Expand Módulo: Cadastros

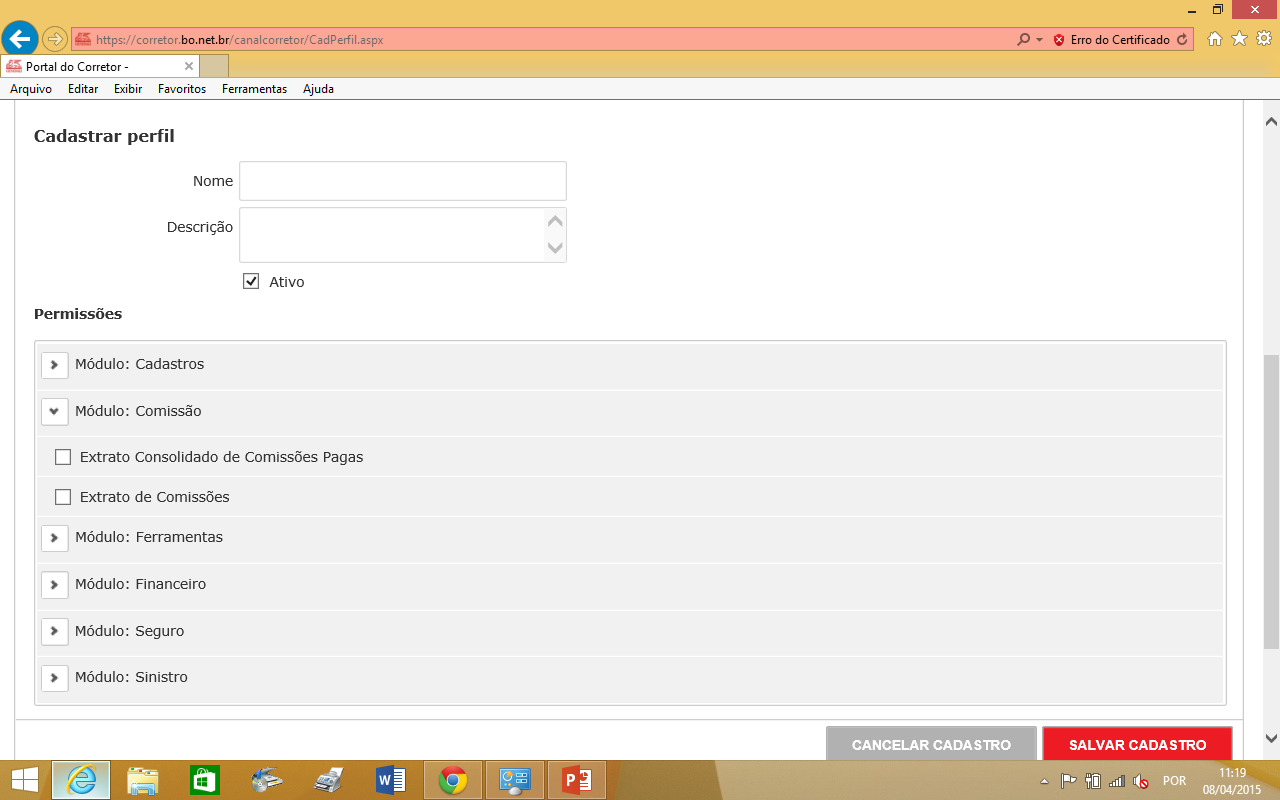(x=54, y=365)
